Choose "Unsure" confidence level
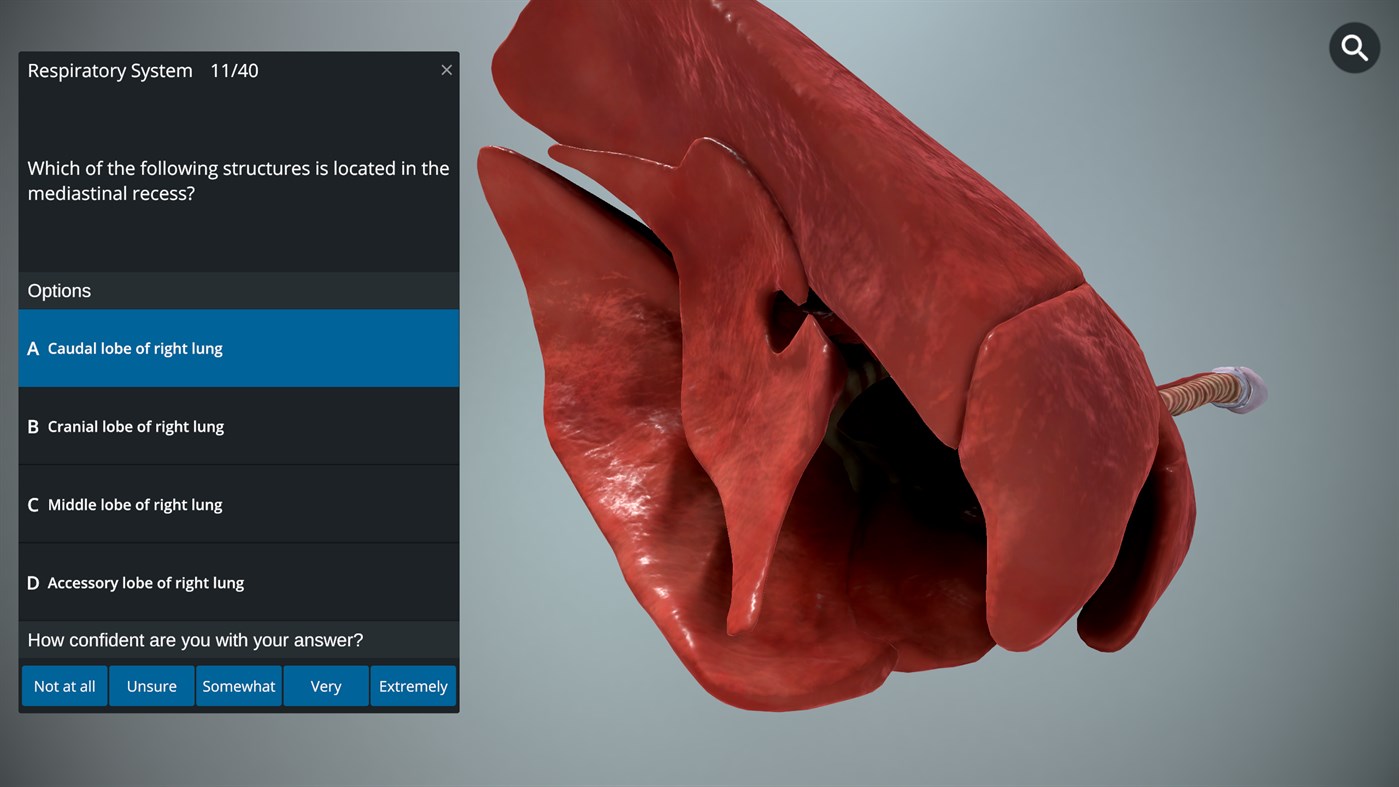The height and width of the screenshot is (787, 1399). click(151, 686)
